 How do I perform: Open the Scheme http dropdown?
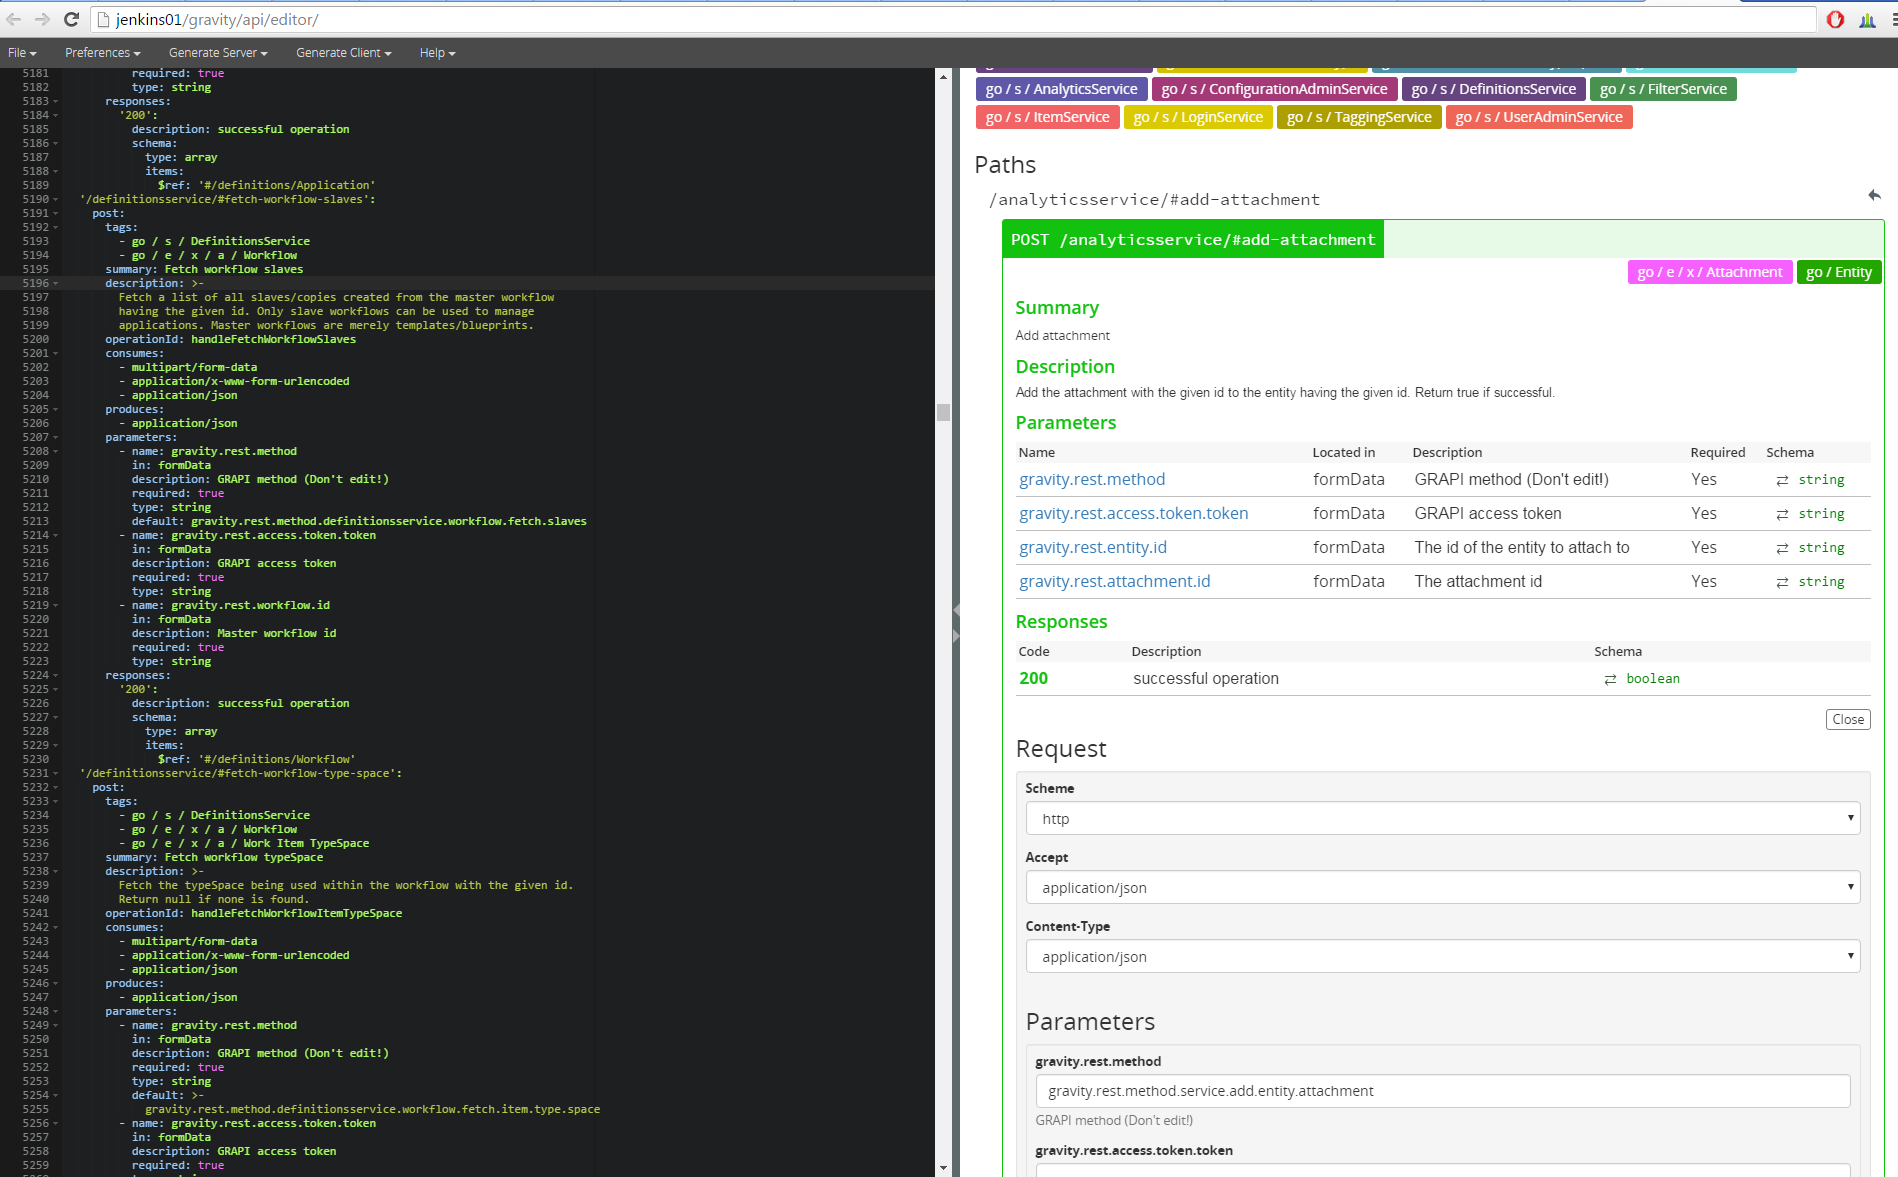[1443, 818]
